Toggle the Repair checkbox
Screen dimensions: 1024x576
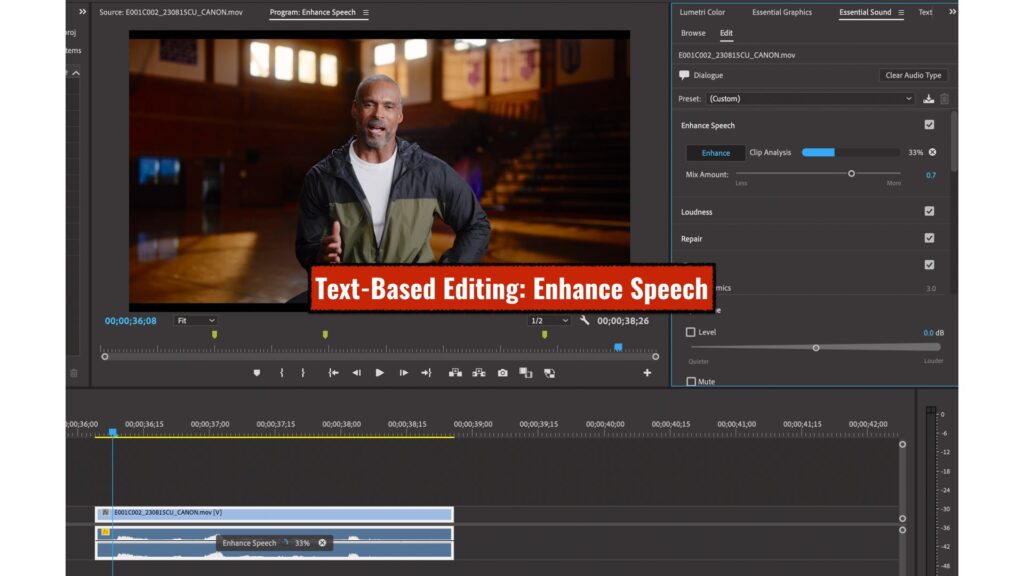929,238
